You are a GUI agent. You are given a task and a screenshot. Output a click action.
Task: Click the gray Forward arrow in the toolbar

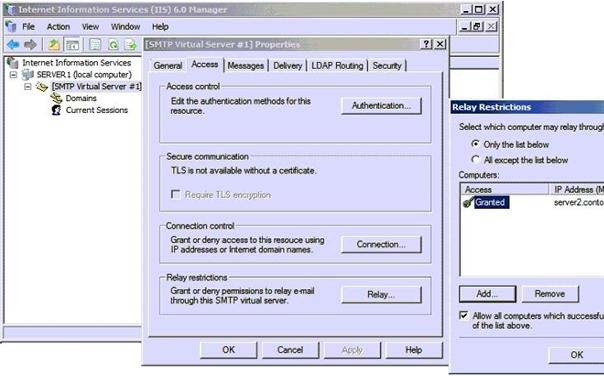[30, 45]
